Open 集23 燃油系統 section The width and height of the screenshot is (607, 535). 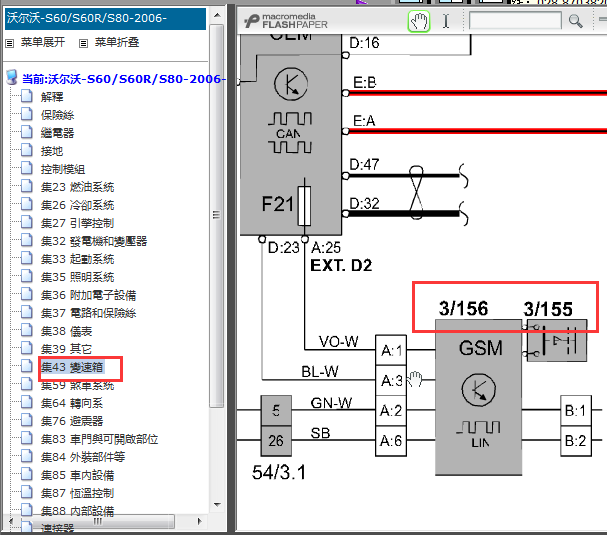coord(77,187)
